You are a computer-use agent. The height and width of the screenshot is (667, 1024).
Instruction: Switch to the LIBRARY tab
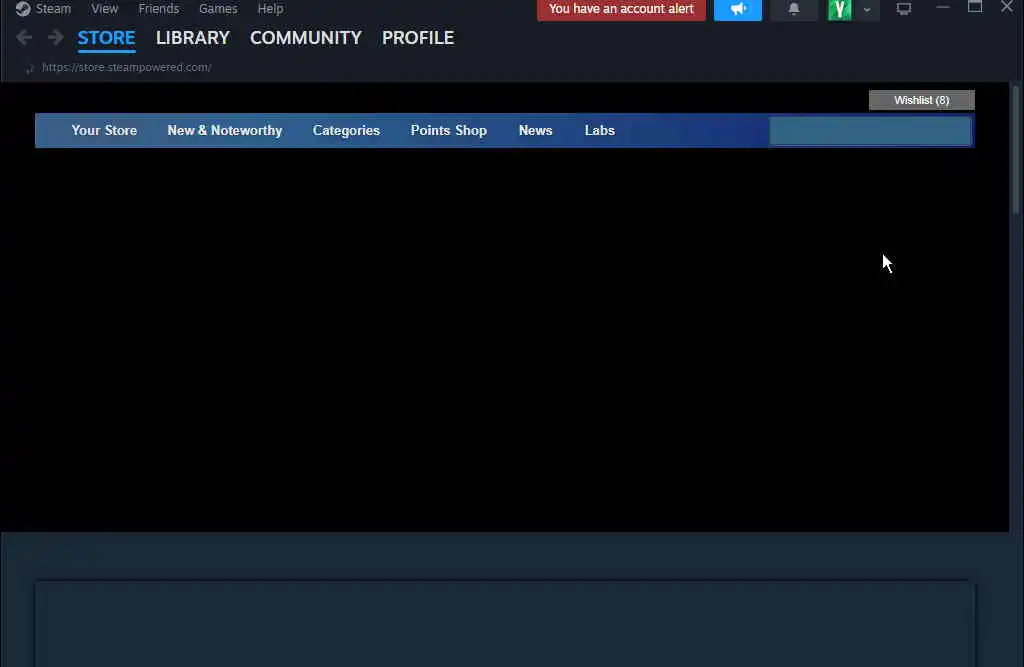[193, 38]
